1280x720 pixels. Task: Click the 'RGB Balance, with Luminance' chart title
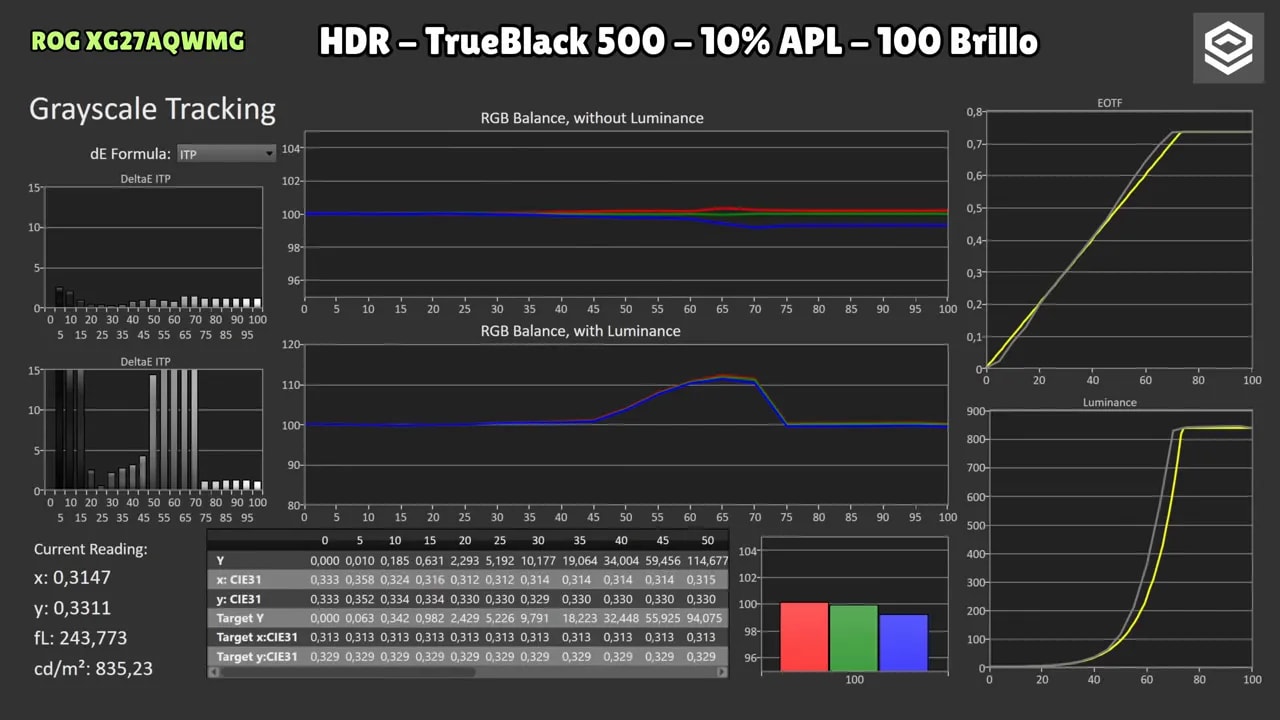pos(580,331)
